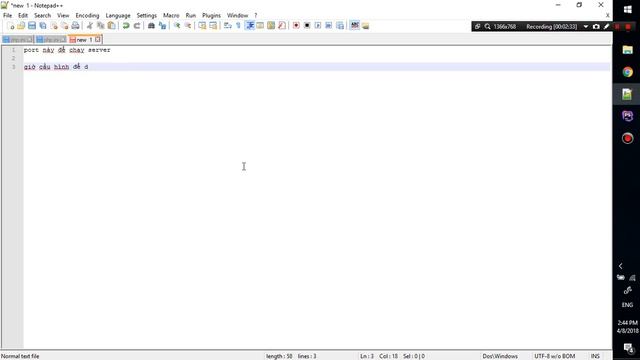Open Find with the binoculars icon
This screenshot has width=640, height=360.
click(x=151, y=26)
